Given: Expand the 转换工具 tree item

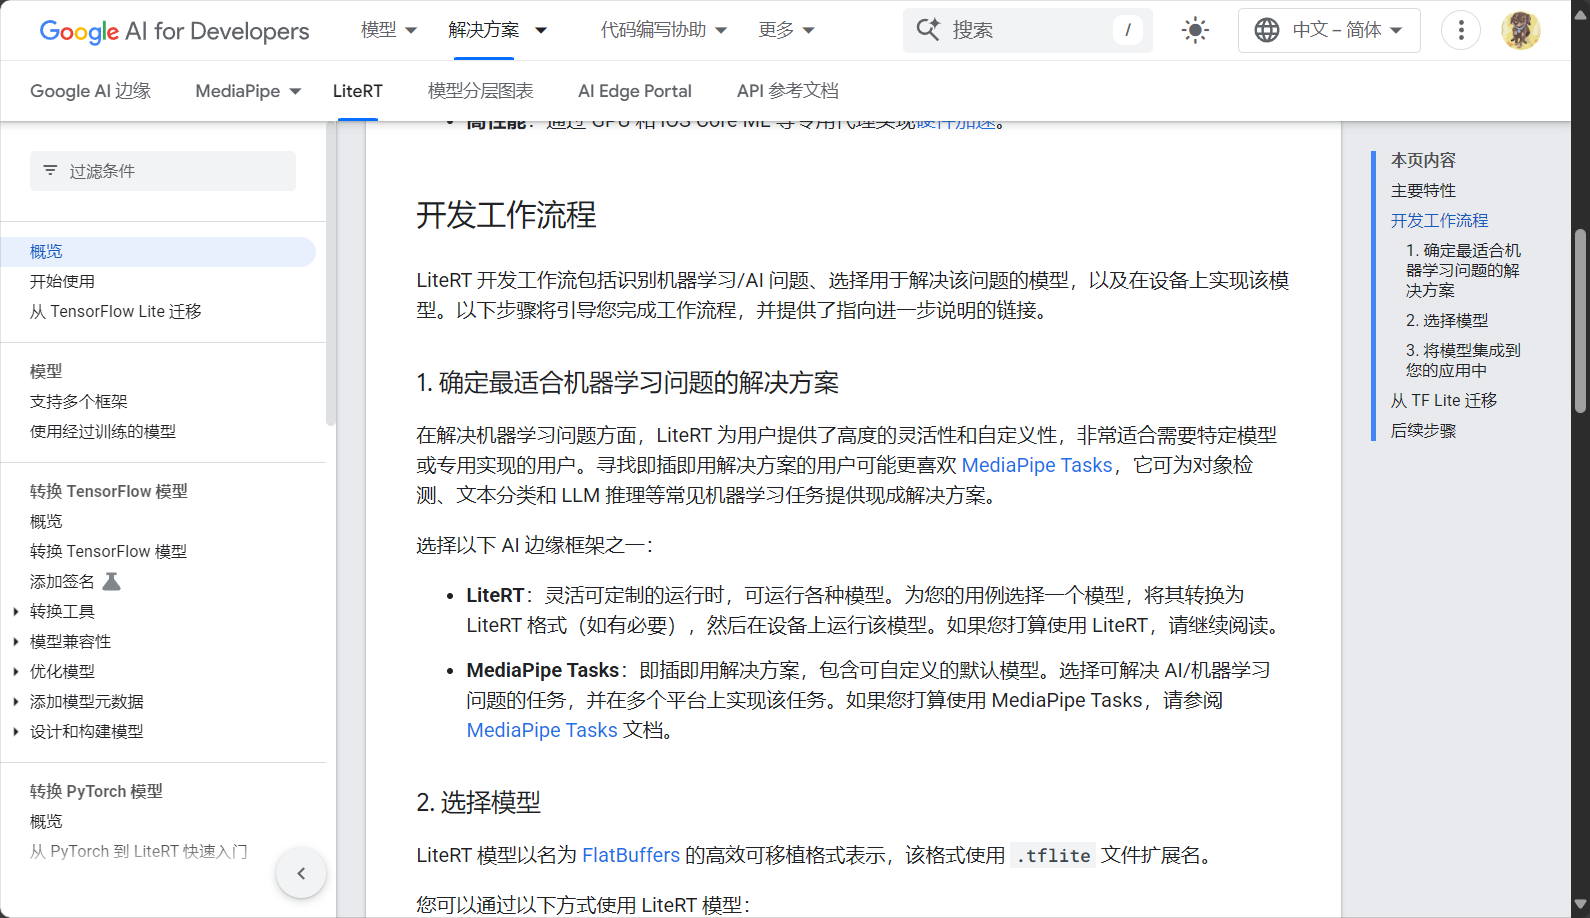Looking at the screenshot, I should click(16, 611).
